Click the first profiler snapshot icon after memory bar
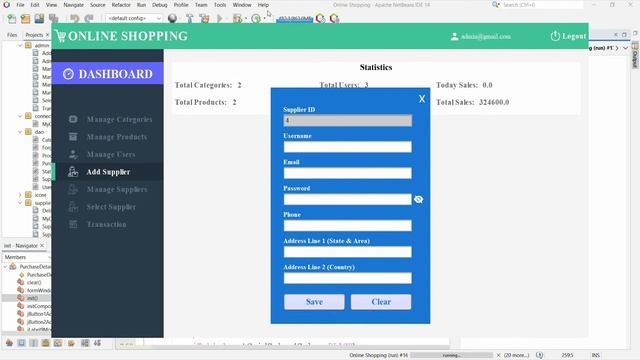The height and width of the screenshot is (360, 640). (320, 18)
